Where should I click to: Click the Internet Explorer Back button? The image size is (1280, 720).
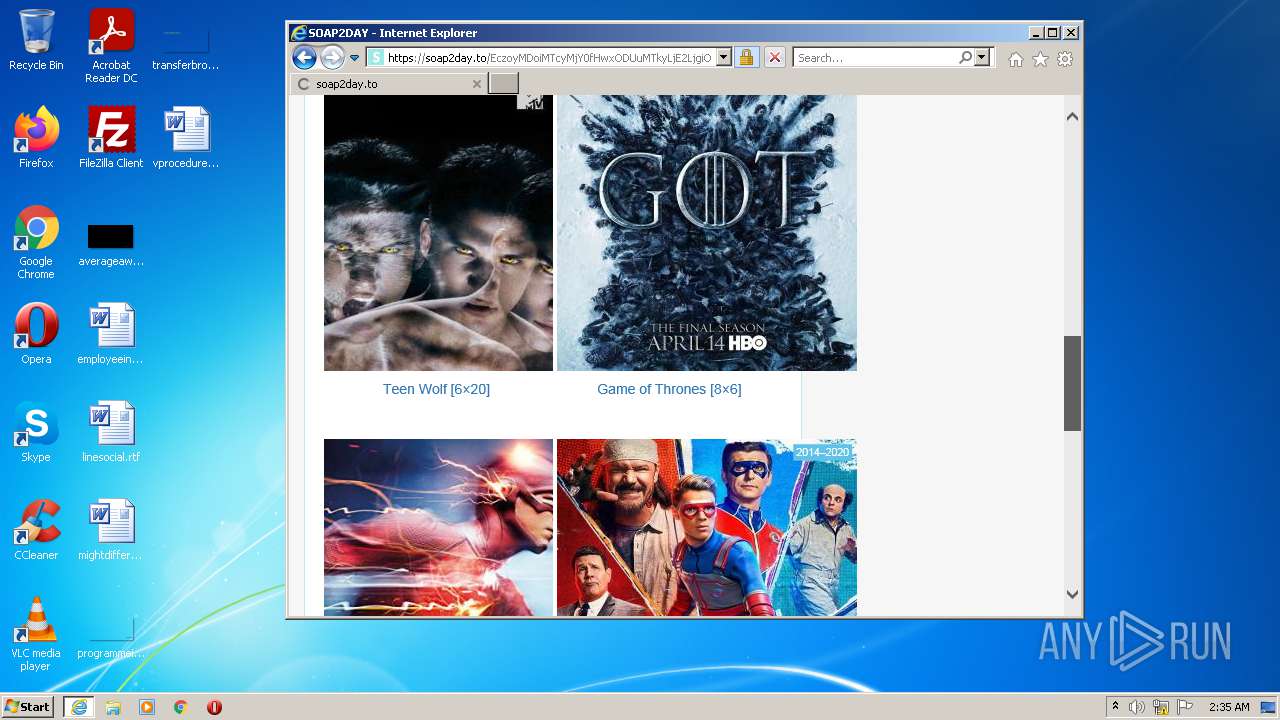point(305,57)
